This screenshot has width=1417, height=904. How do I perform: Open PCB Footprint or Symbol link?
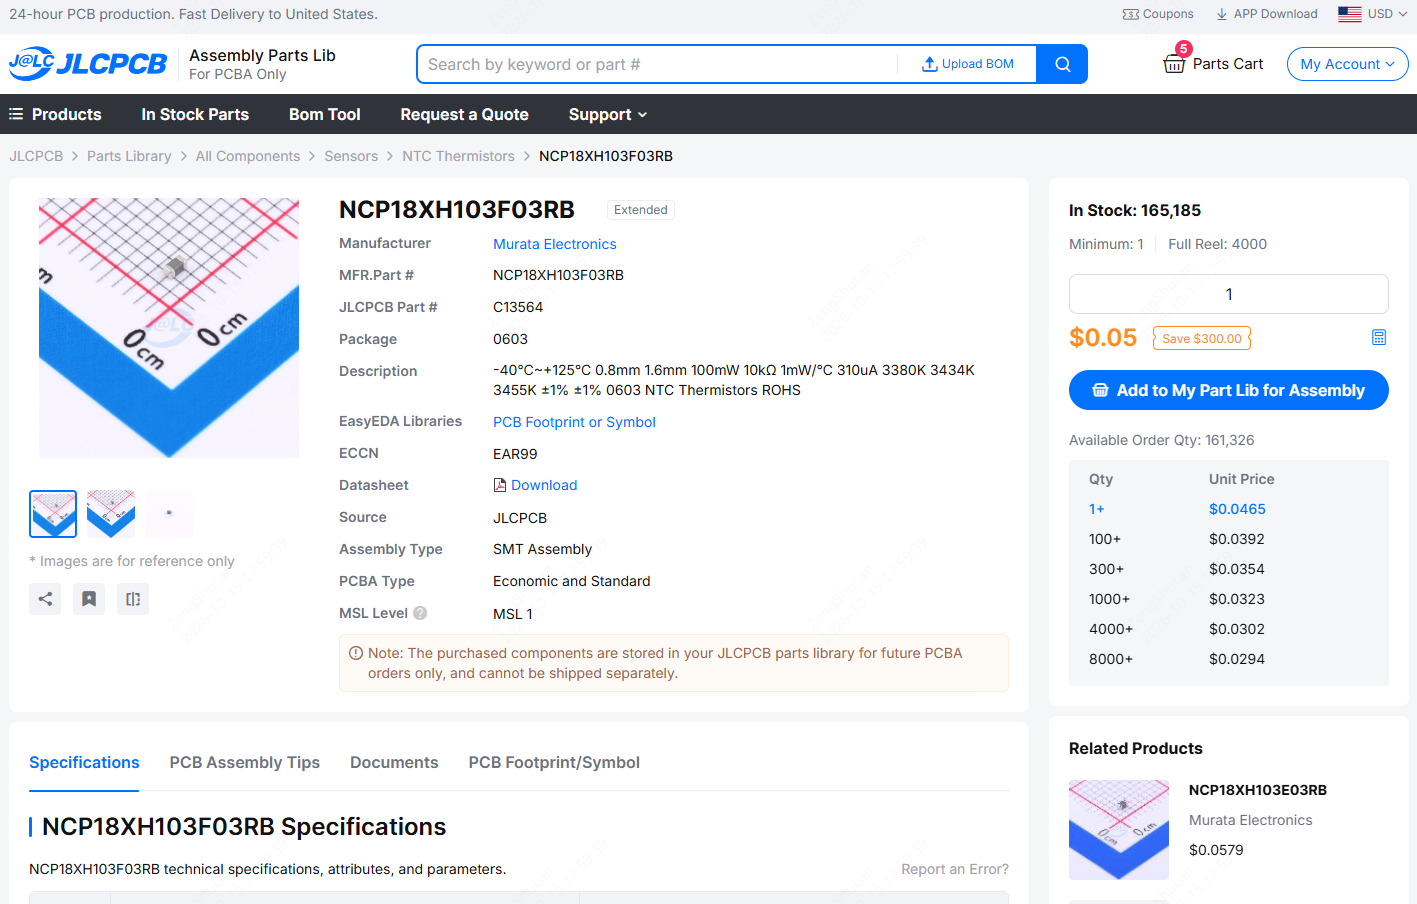574,422
